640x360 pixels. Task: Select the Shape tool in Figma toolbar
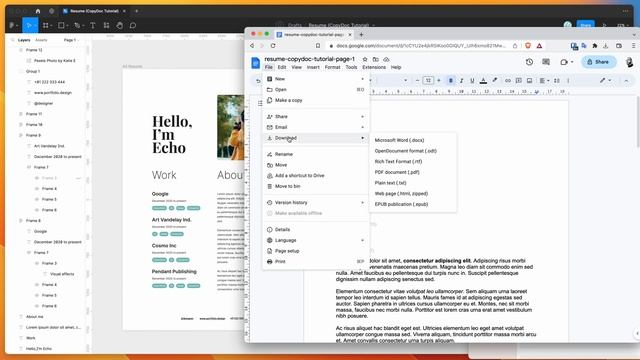pyautogui.click(x=61, y=25)
